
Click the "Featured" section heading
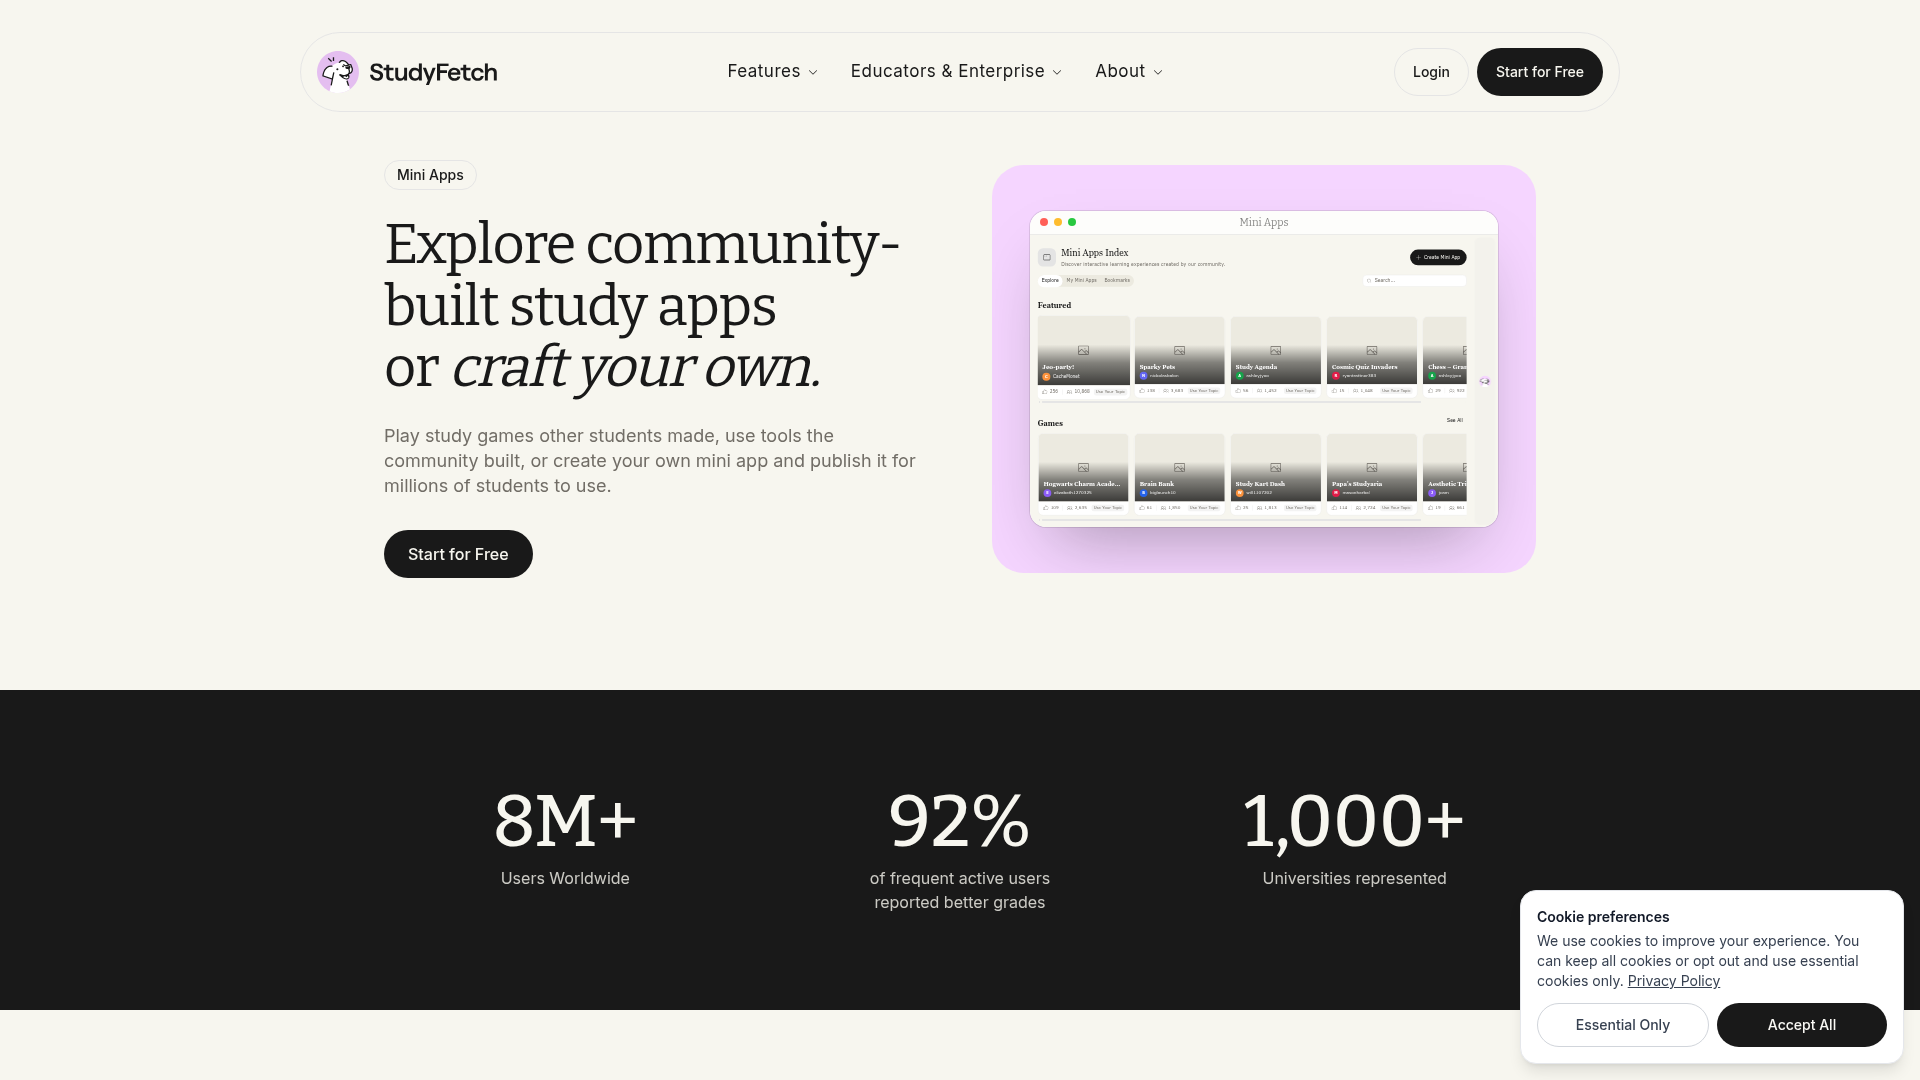point(1054,305)
